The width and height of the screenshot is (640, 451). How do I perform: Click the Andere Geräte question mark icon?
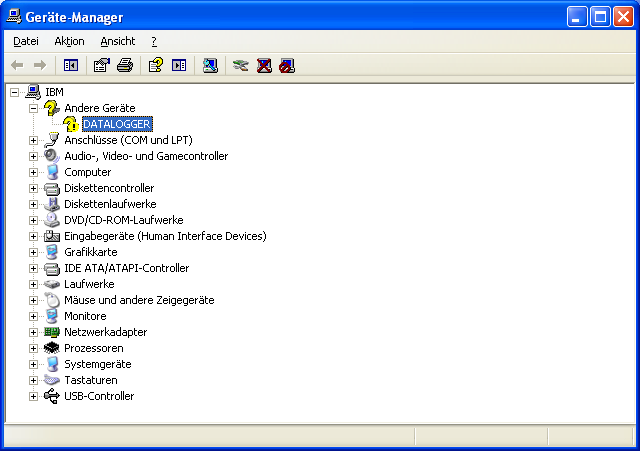coord(51,108)
